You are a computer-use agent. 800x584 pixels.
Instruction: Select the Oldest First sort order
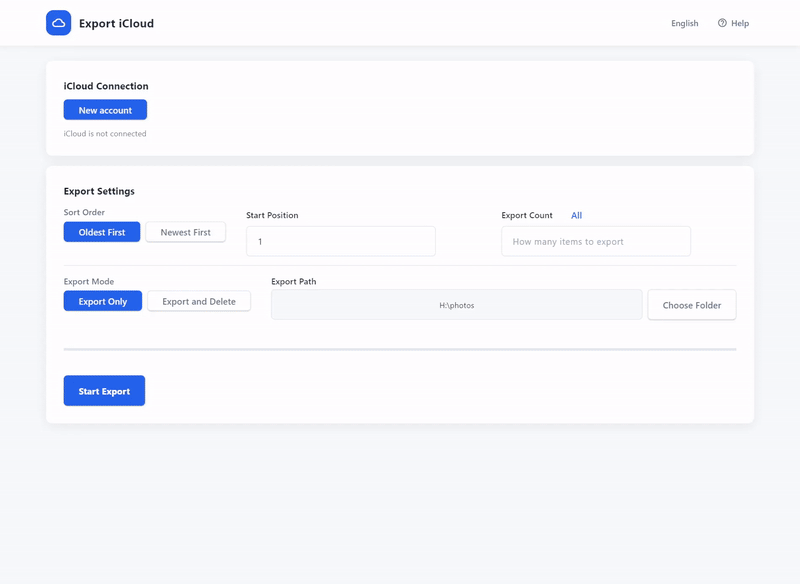(x=100, y=231)
